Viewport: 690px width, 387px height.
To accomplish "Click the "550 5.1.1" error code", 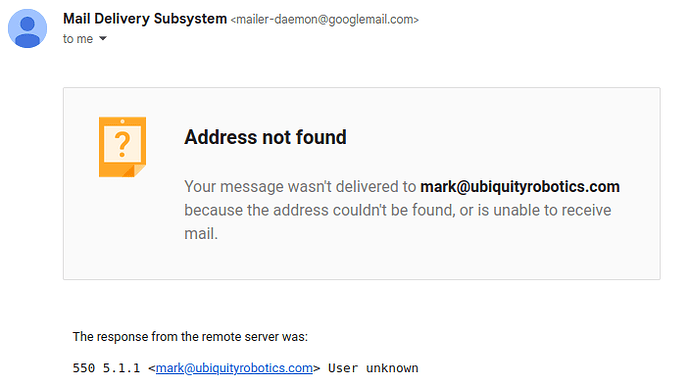I will (x=106, y=368).
